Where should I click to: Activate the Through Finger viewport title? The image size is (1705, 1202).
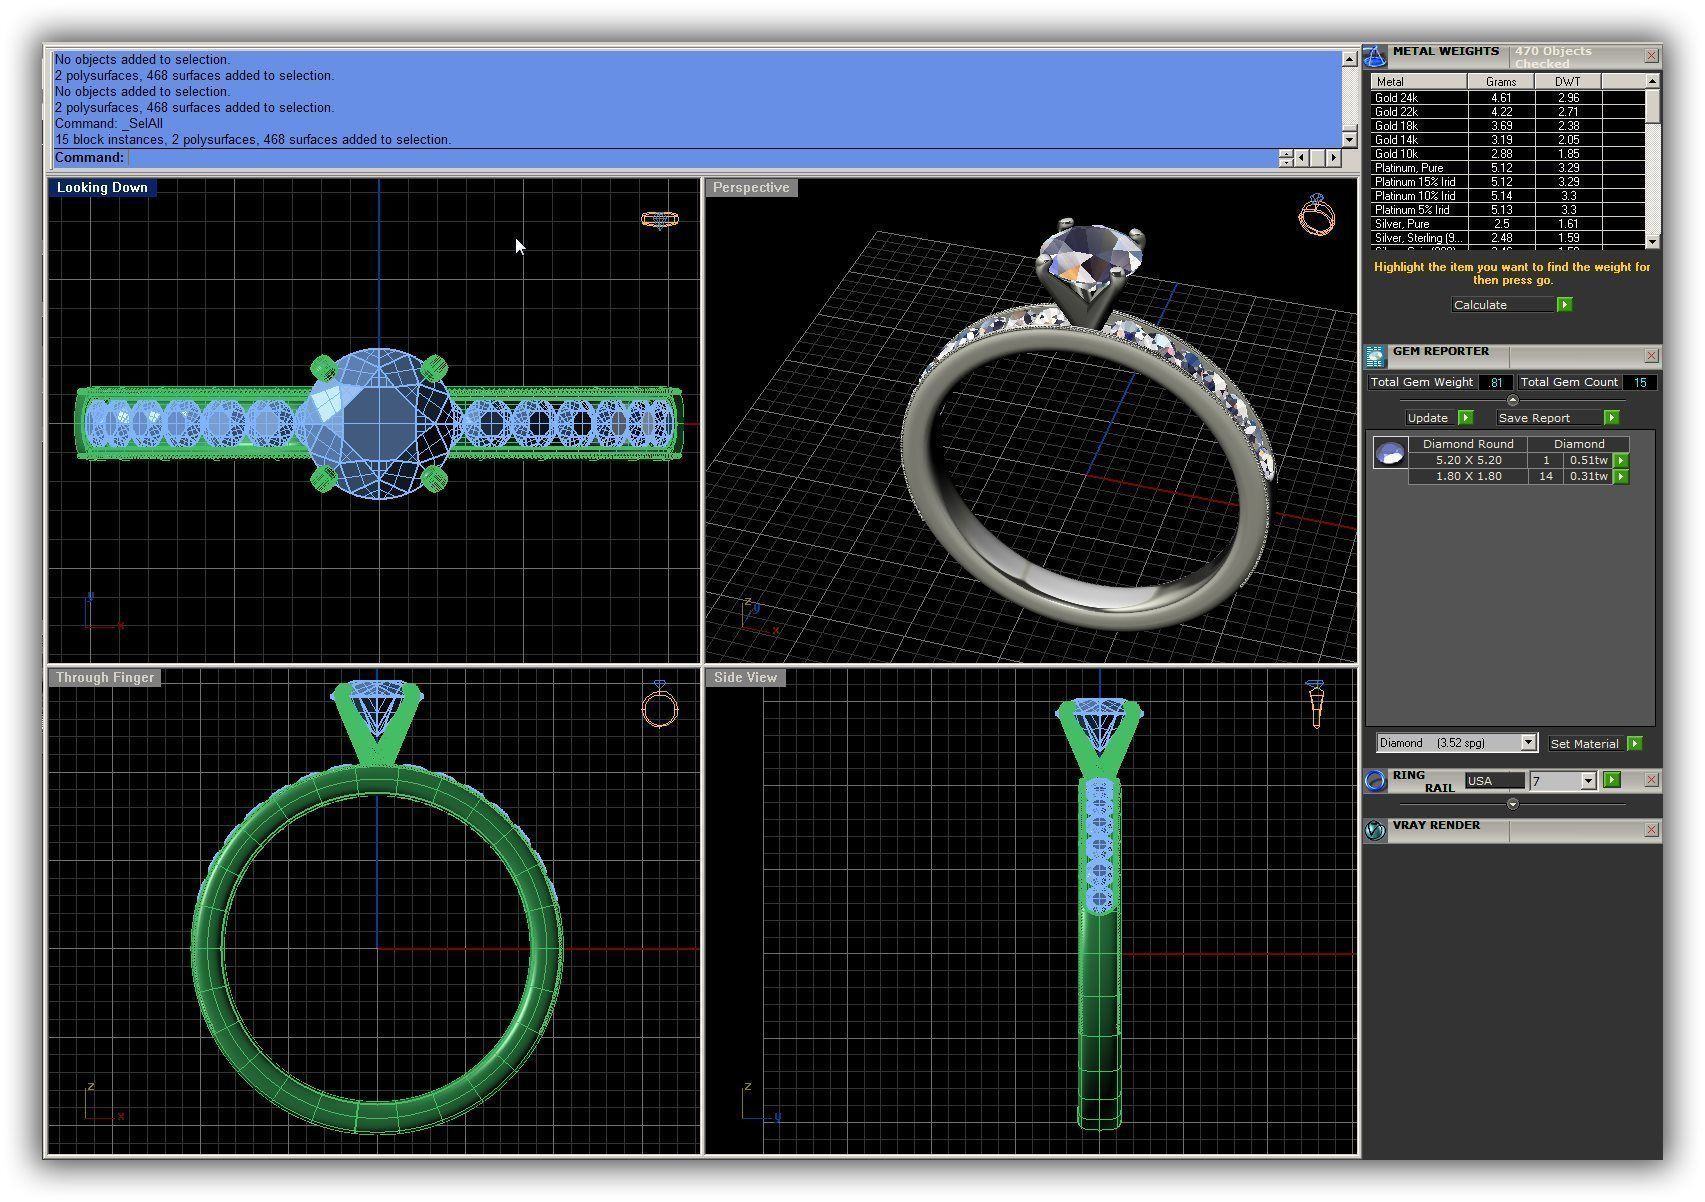point(105,678)
